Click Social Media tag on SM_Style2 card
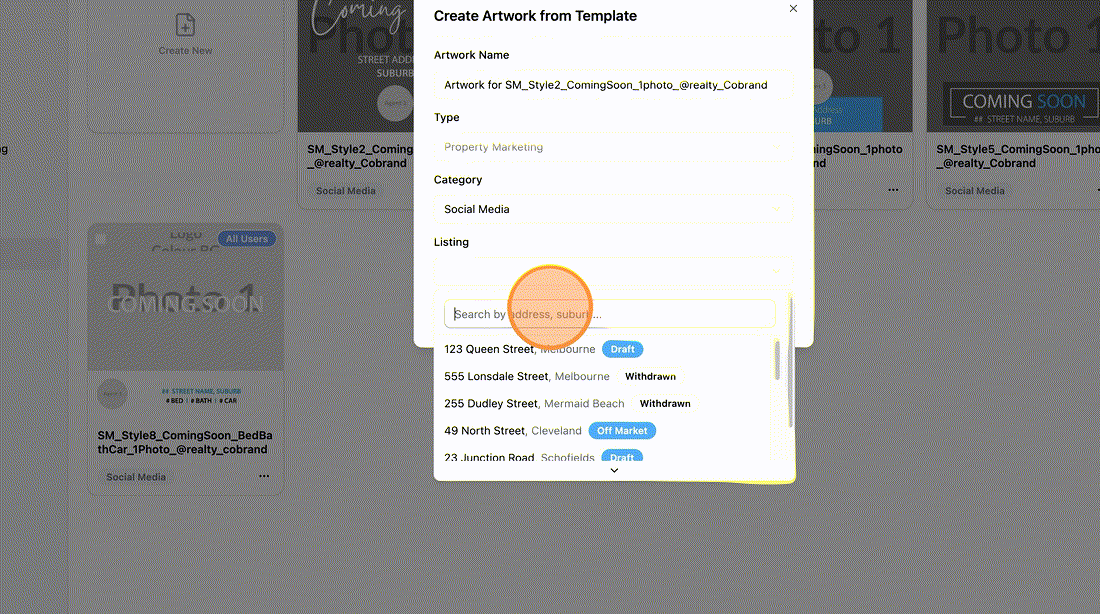The height and width of the screenshot is (614, 1100). [x=346, y=191]
